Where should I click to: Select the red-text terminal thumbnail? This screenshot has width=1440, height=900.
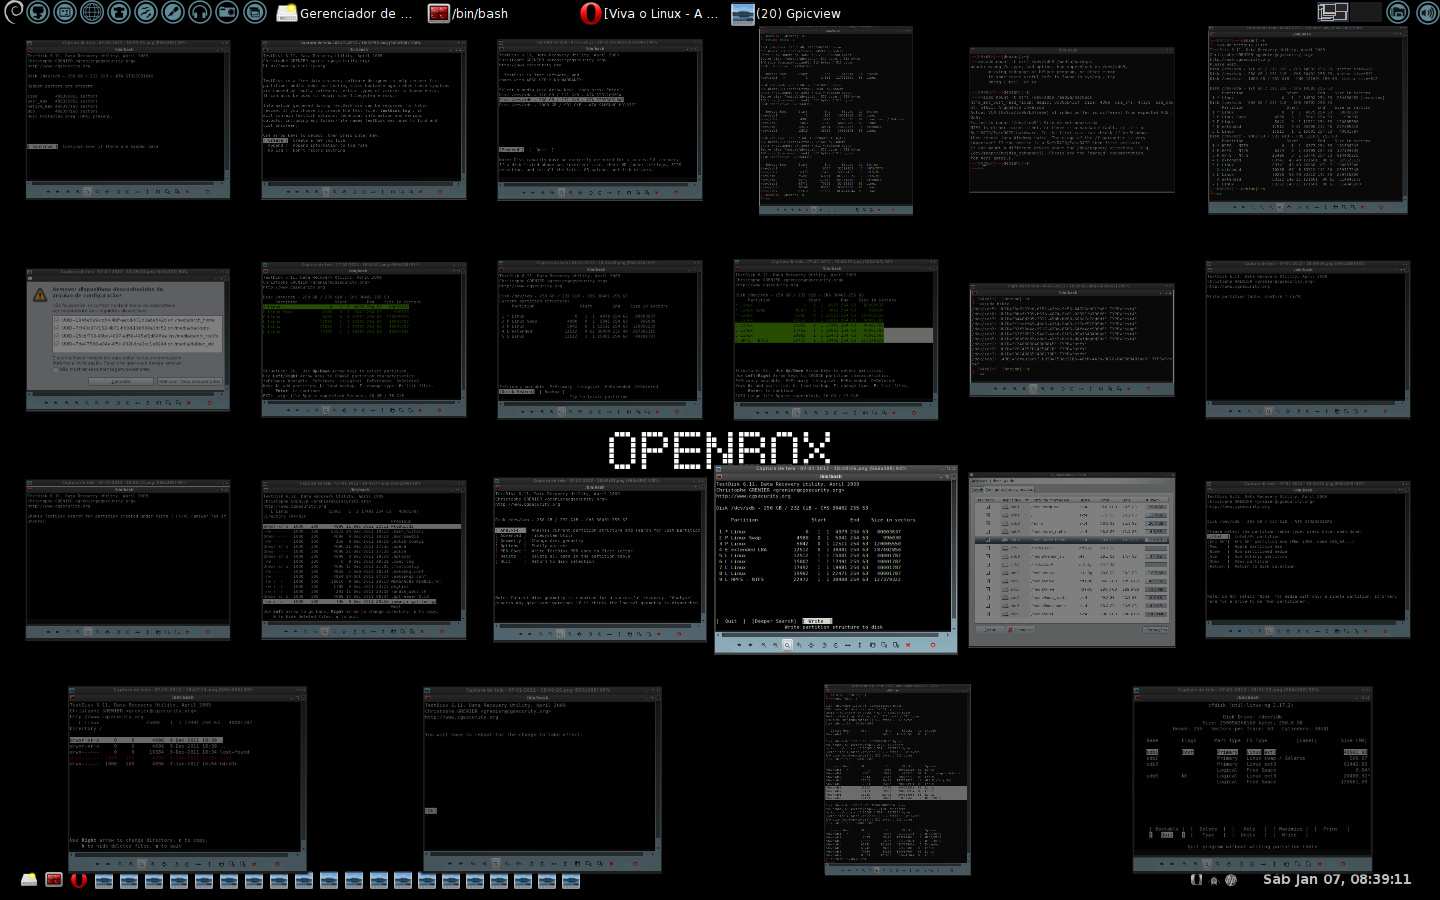coord(1071,120)
